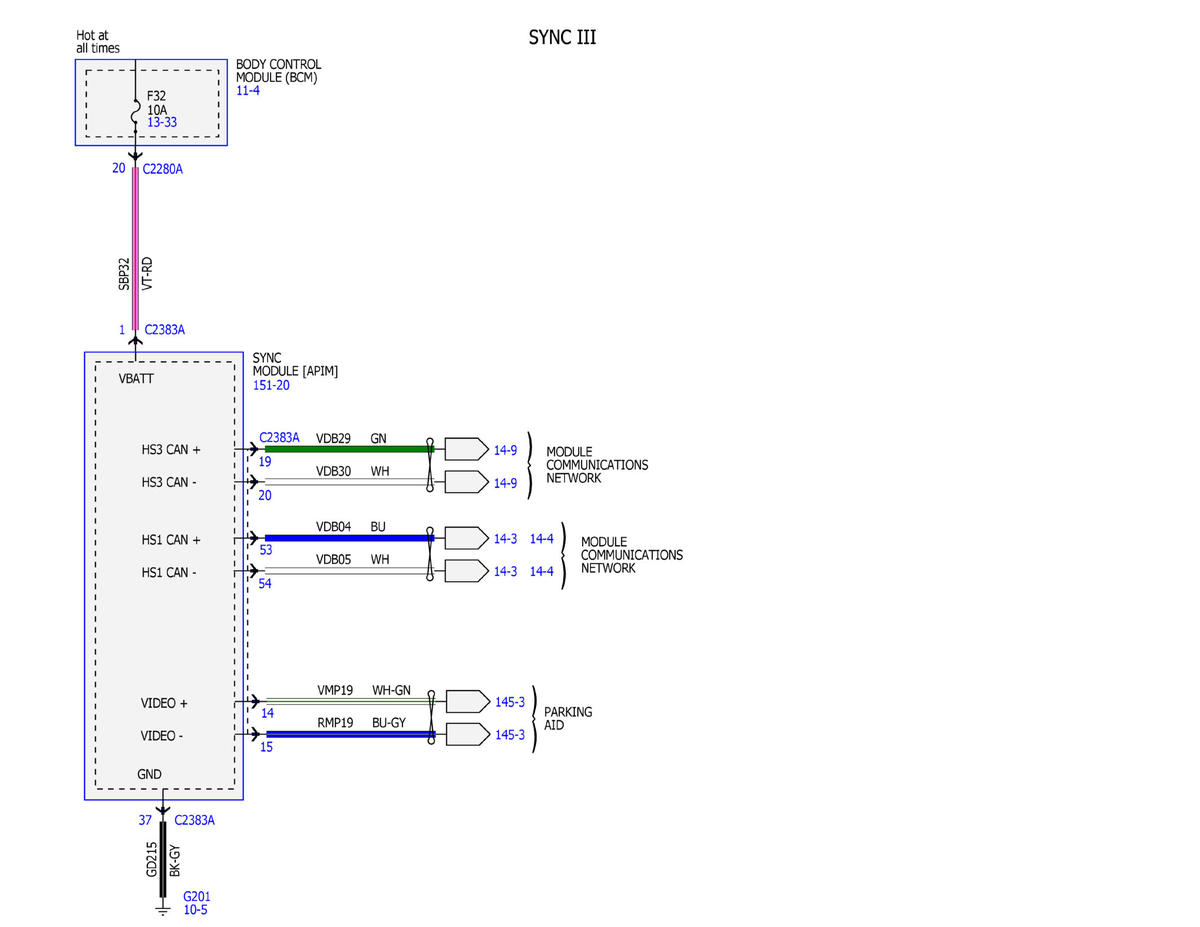Click the 'RMP19 BU-GY' wire label
Screen dimensions: 1200x927
[x=361, y=723]
